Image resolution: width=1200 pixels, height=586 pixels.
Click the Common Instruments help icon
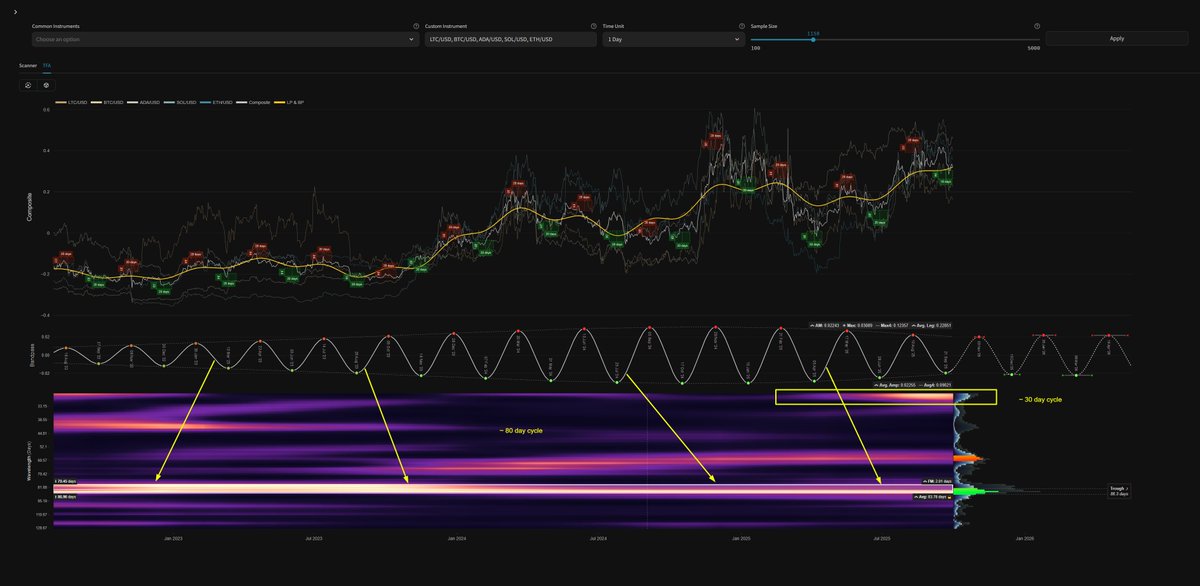pos(416,26)
